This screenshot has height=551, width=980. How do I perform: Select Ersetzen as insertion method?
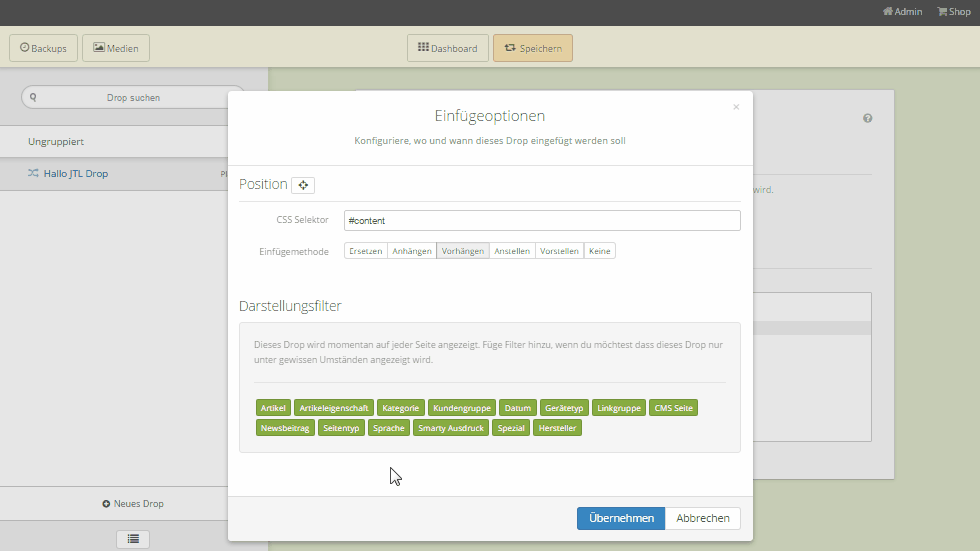point(365,251)
